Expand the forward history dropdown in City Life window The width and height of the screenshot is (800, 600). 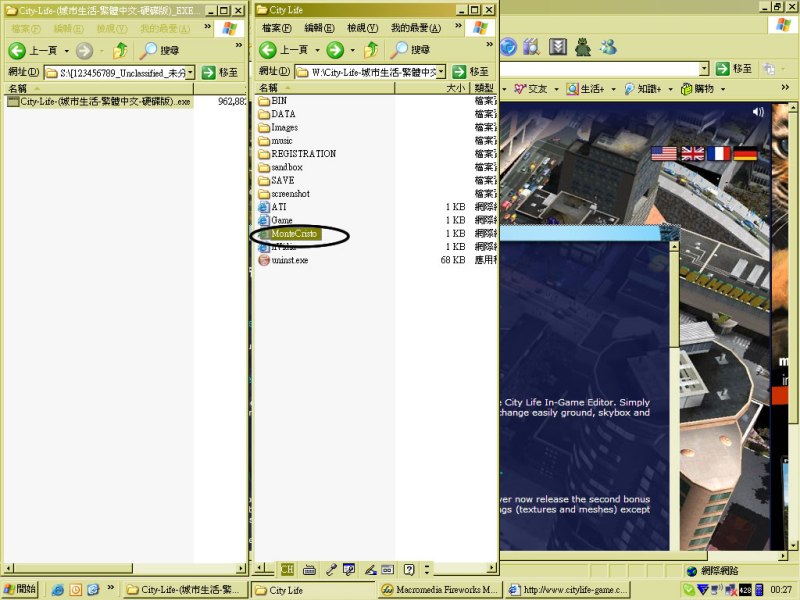click(x=352, y=50)
